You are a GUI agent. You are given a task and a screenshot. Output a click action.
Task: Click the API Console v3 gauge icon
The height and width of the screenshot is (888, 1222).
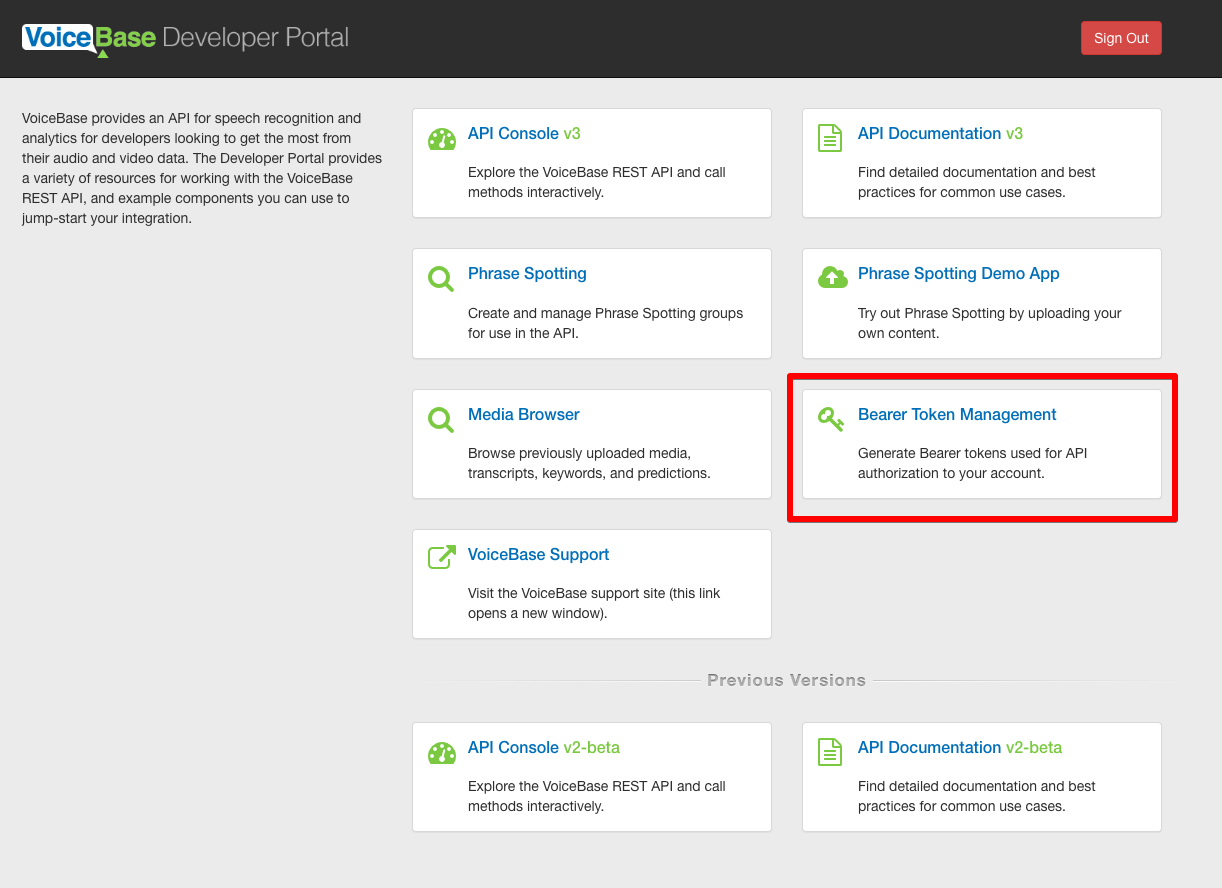pyautogui.click(x=441, y=139)
